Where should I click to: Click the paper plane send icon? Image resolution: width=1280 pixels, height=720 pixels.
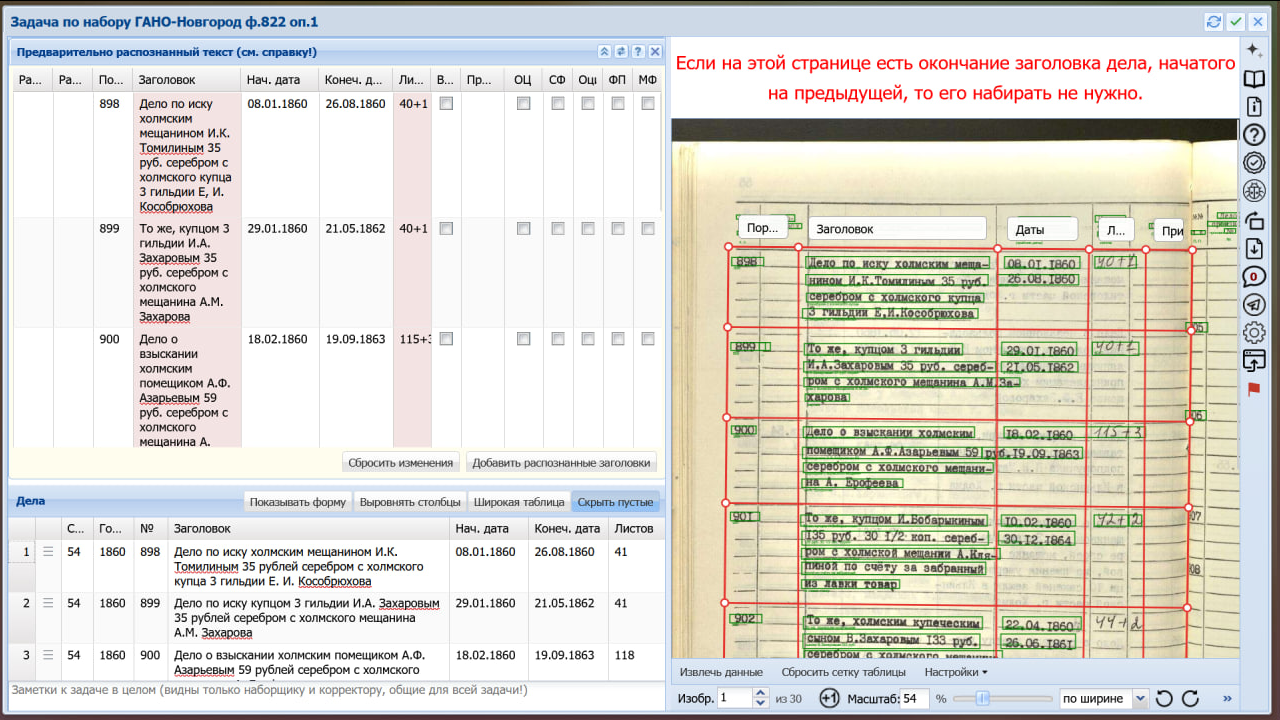tap(1254, 305)
